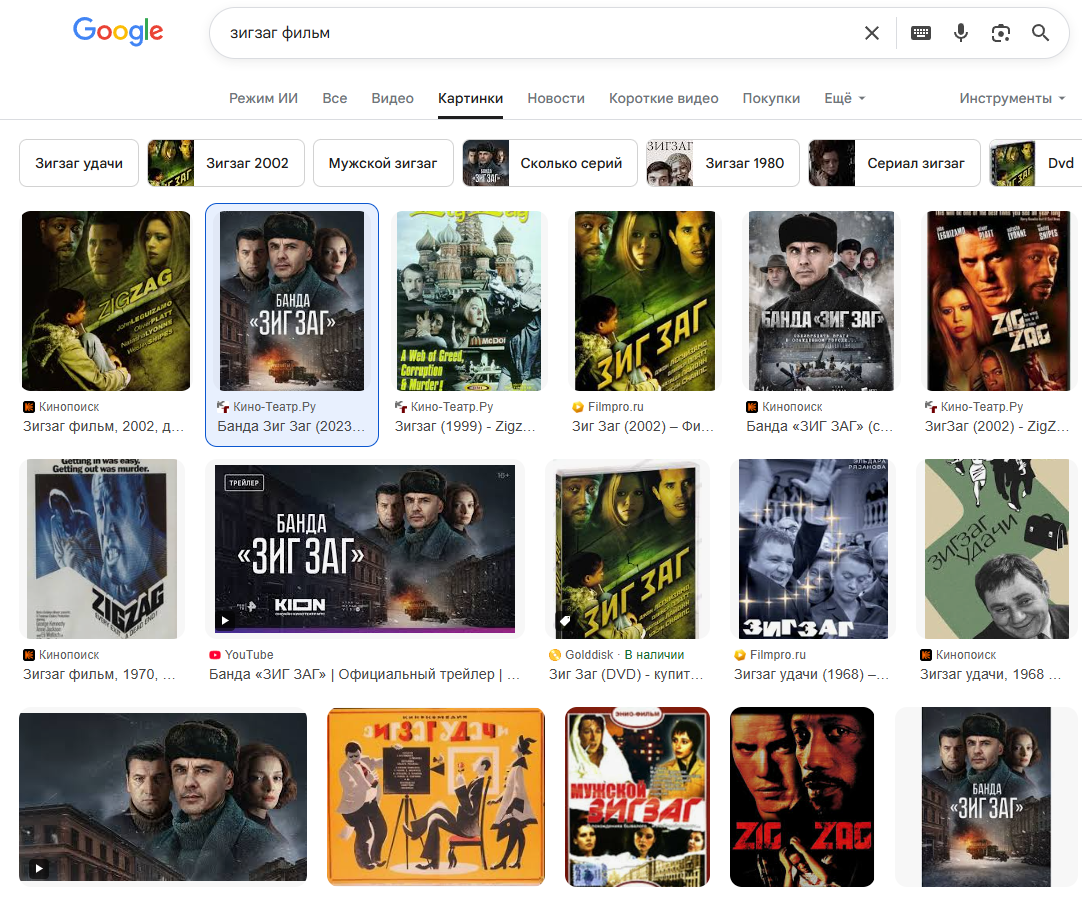Click Filmpro.ru favicon under Зиг Заг (2002)
Screen dimensions: 1082x897
tap(578, 407)
